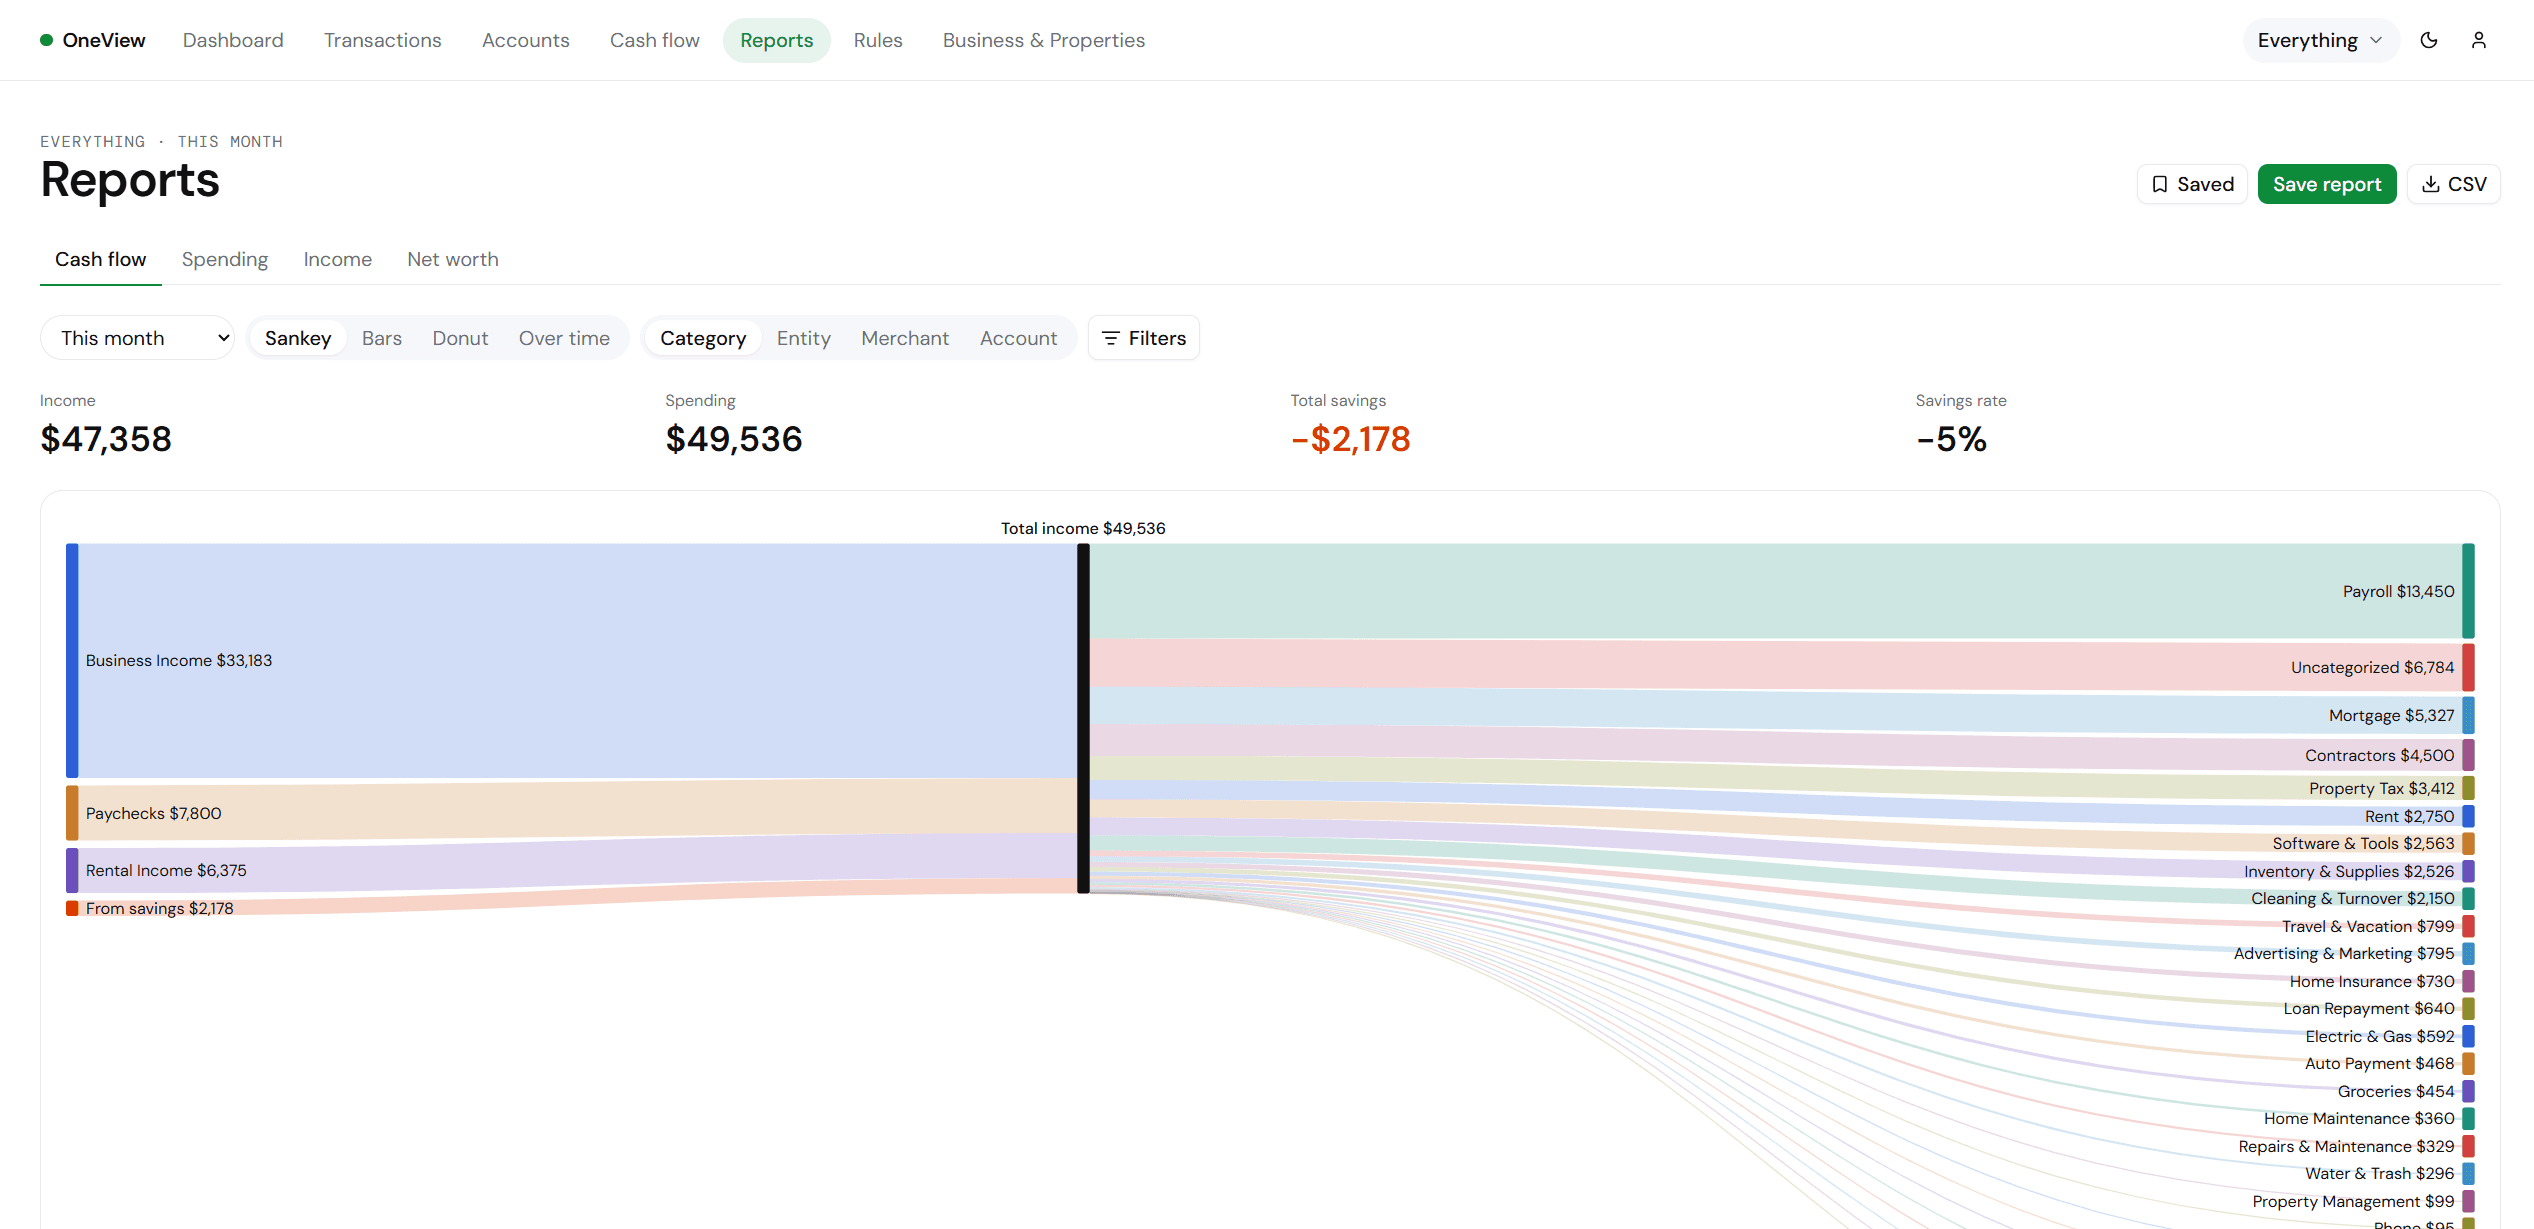The width and height of the screenshot is (2534, 1229).
Task: Open the user profile icon
Action: pyautogui.click(x=2479, y=40)
